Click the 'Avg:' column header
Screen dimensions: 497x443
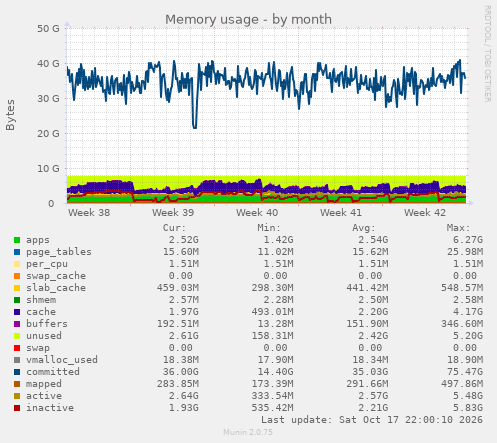point(364,228)
